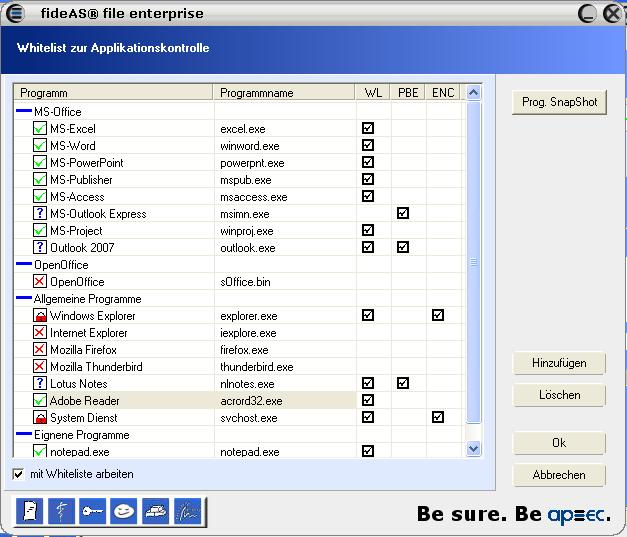The width and height of the screenshot is (627, 537).
Task: Minimize the fideAS window
Action: (x=587, y=14)
